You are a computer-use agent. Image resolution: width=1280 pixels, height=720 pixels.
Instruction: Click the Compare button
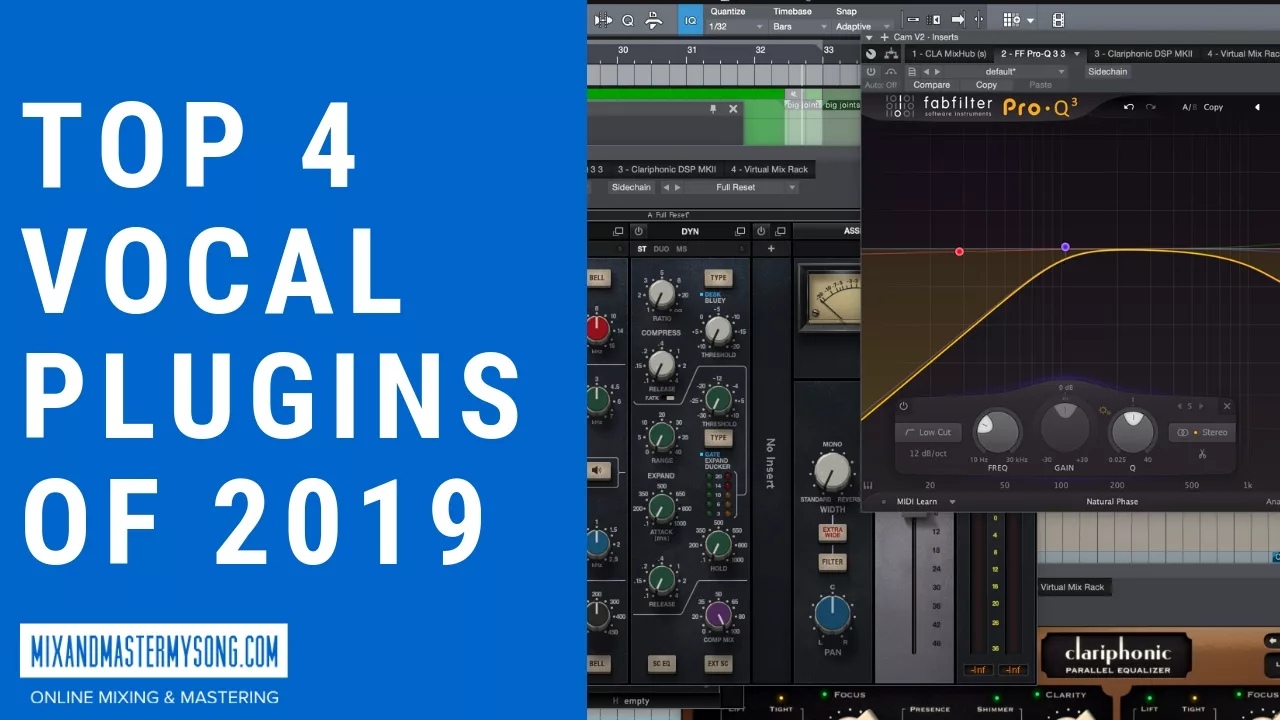click(931, 85)
